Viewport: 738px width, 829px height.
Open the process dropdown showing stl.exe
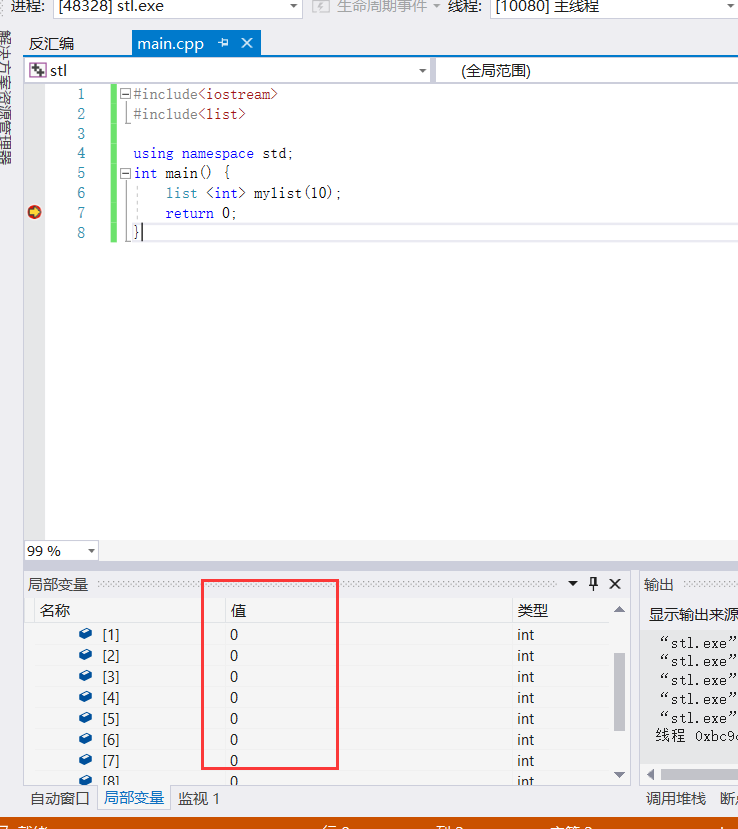click(x=178, y=7)
